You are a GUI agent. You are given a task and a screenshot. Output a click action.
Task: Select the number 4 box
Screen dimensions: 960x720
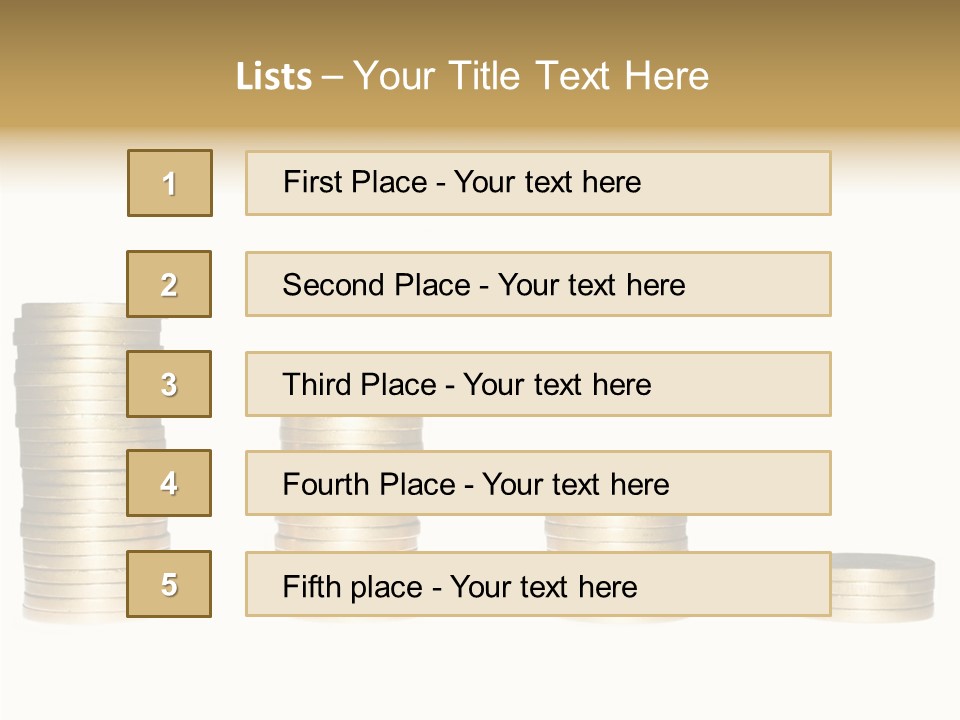click(x=169, y=483)
